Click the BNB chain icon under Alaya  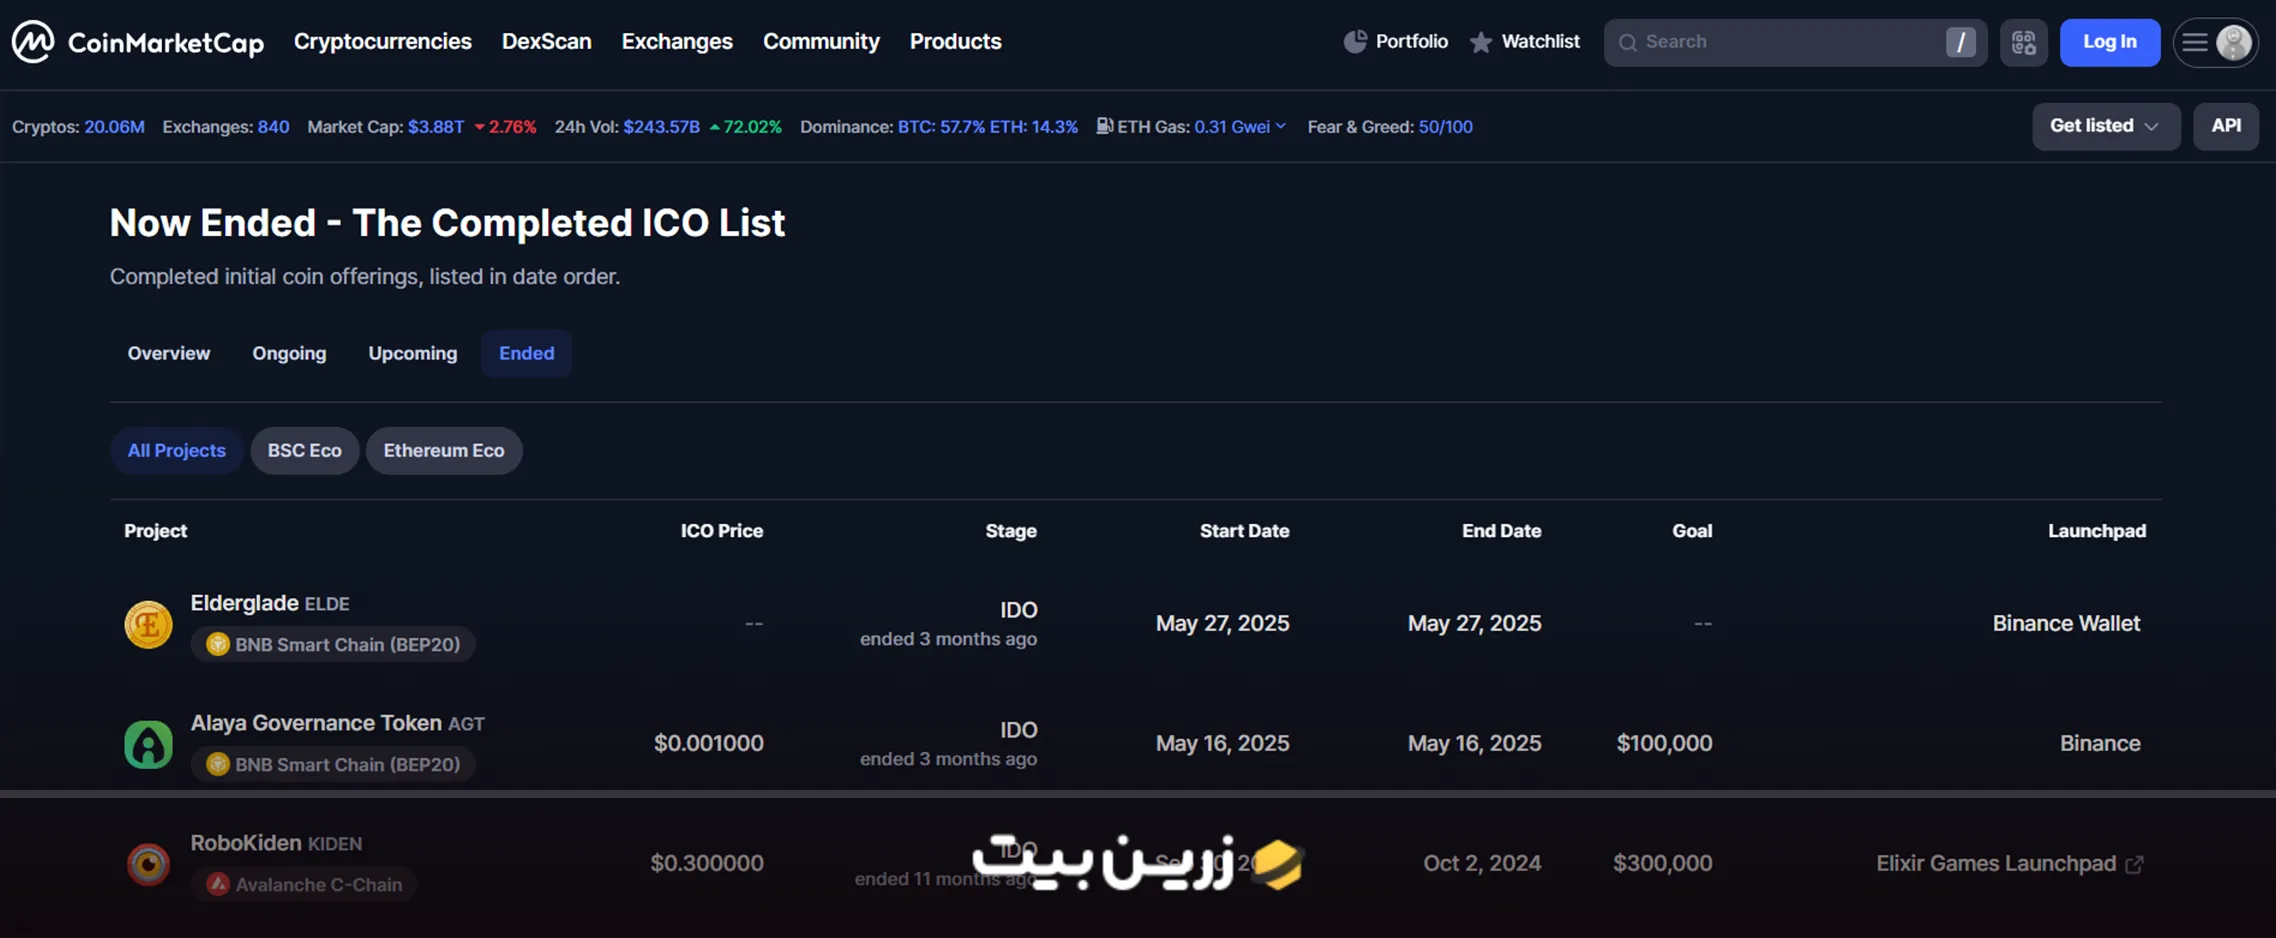pos(217,764)
